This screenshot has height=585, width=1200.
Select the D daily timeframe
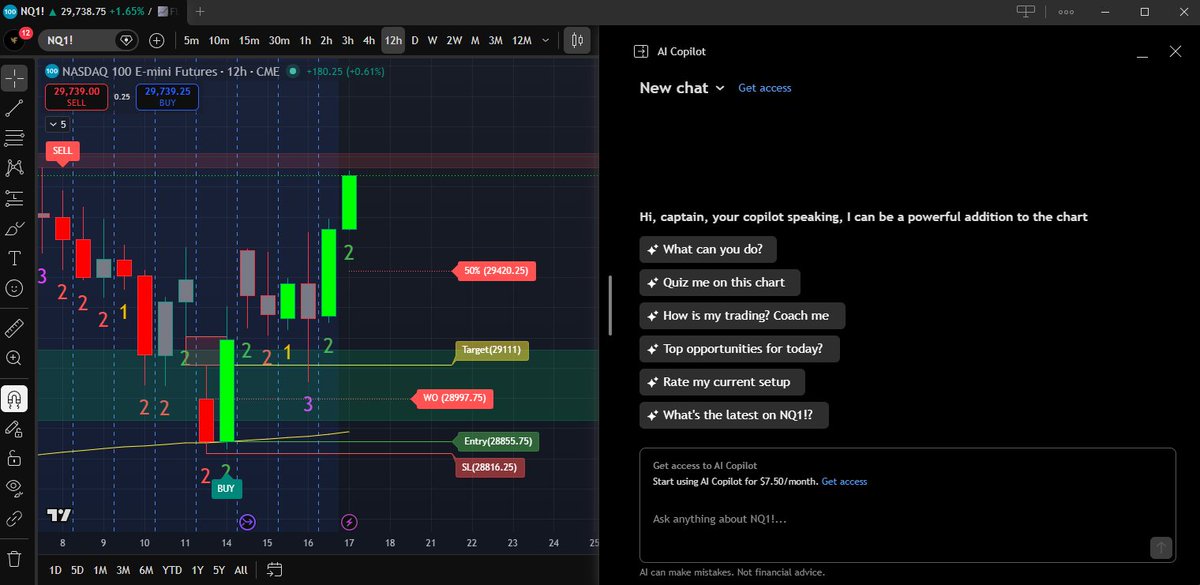point(415,41)
